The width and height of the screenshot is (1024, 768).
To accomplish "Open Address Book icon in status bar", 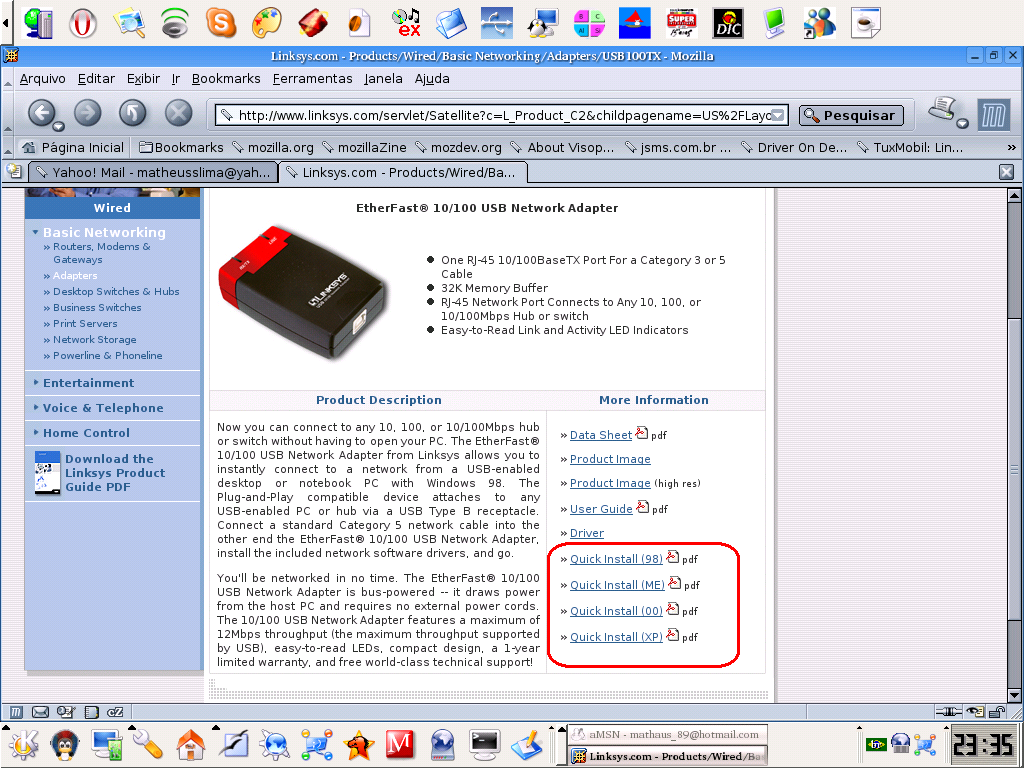I will coord(65,712).
